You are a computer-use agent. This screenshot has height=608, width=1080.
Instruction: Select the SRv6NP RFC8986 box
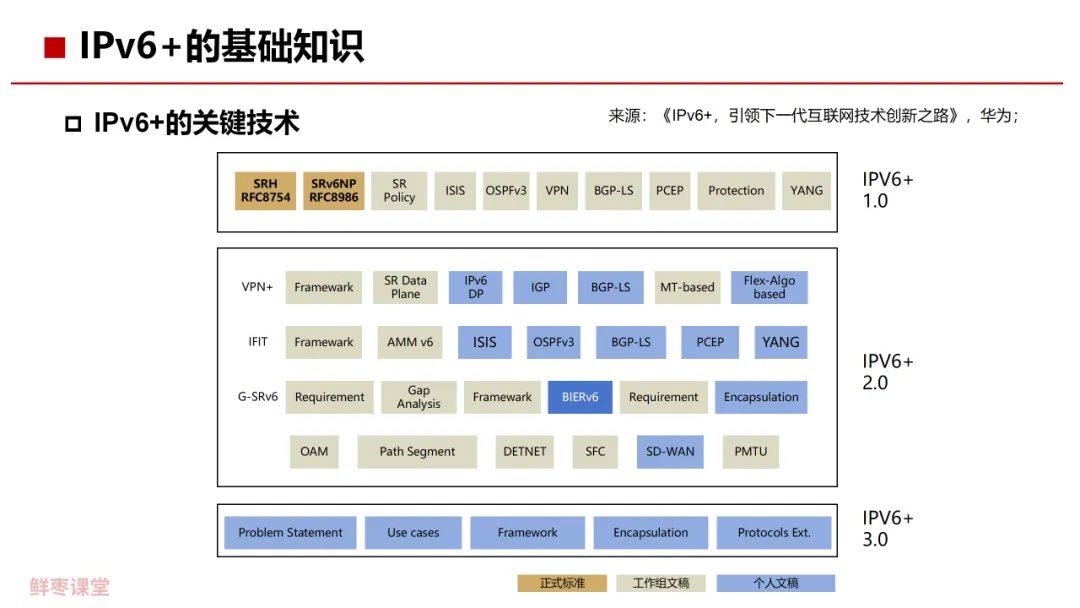pyautogui.click(x=333, y=191)
